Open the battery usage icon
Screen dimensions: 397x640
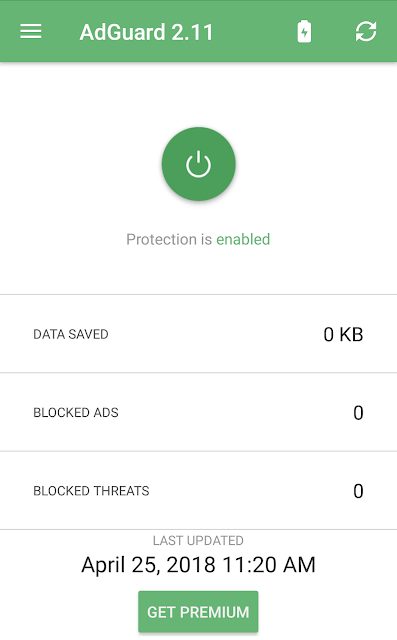coord(304,31)
